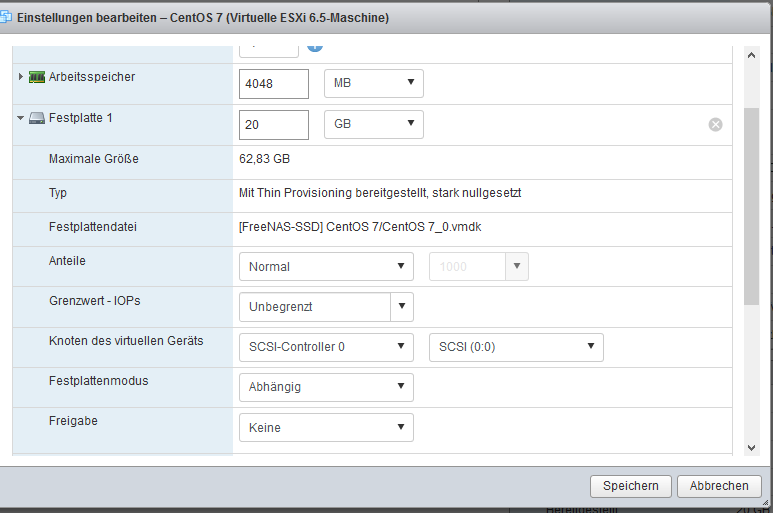This screenshot has height=513, width=773.
Task: Click the Abbrechen button
Action: coord(719,486)
